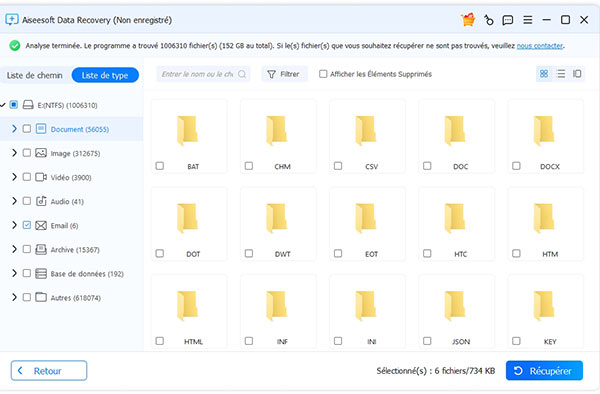Click the Image category icon
Viewport: 600px width, 394px height.
41,153
